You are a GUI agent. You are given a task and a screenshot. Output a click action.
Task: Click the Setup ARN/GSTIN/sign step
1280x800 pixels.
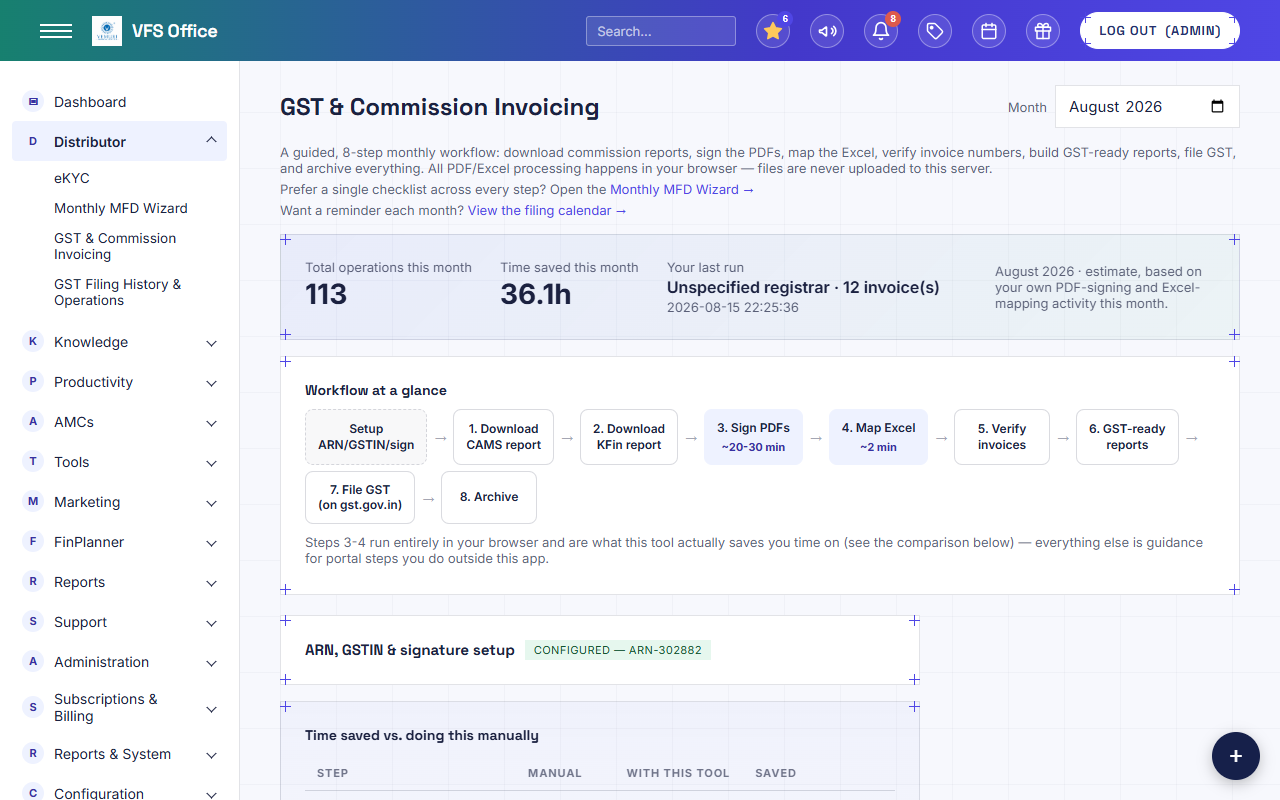pyautogui.click(x=366, y=437)
